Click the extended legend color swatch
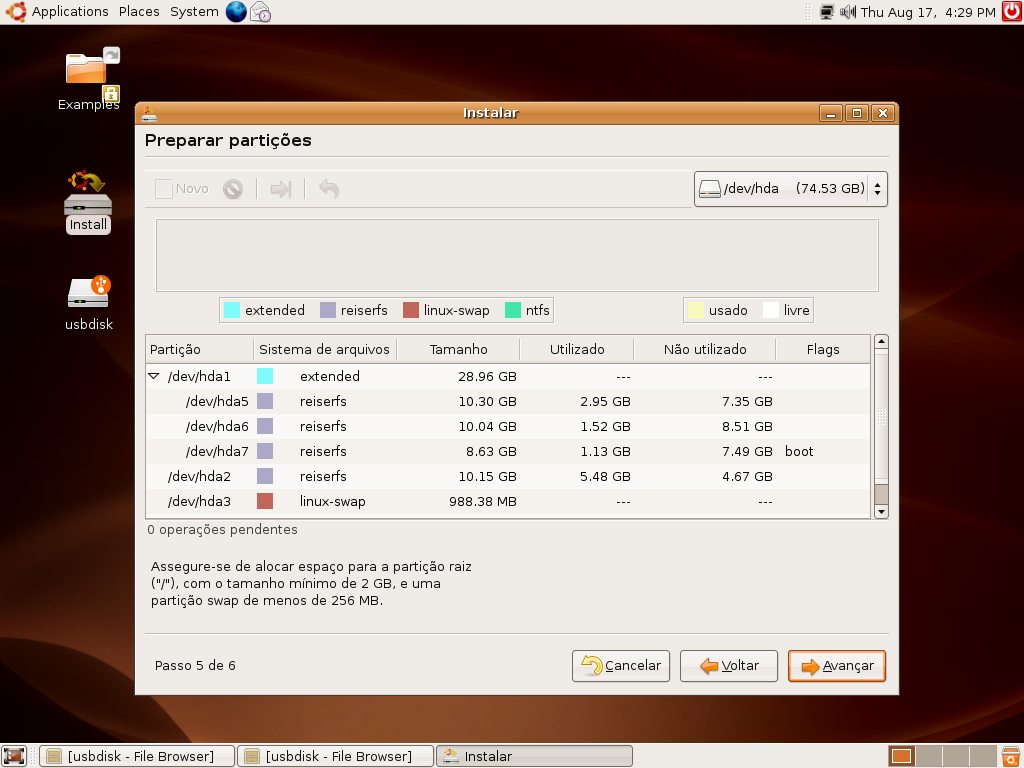 tap(232, 310)
